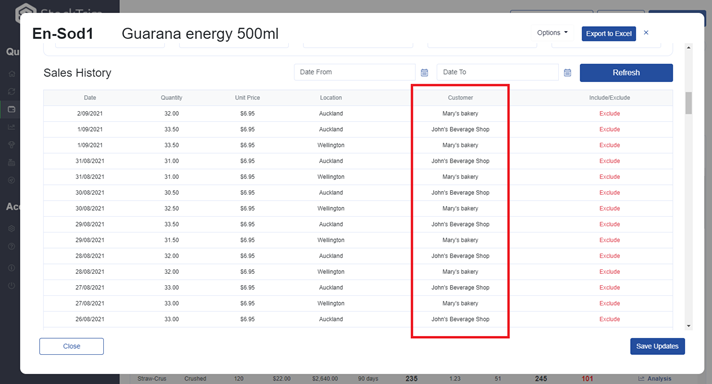Save changes with Save Updates button
The image size is (712, 384).
[657, 346]
